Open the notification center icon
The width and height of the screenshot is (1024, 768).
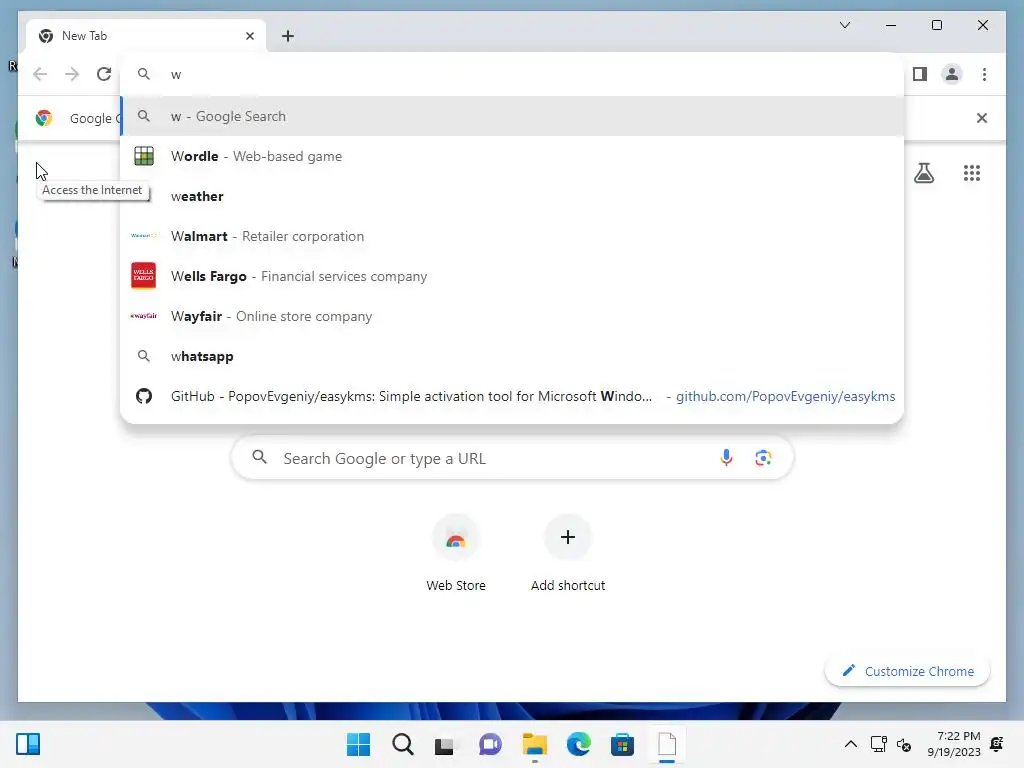tap(997, 744)
